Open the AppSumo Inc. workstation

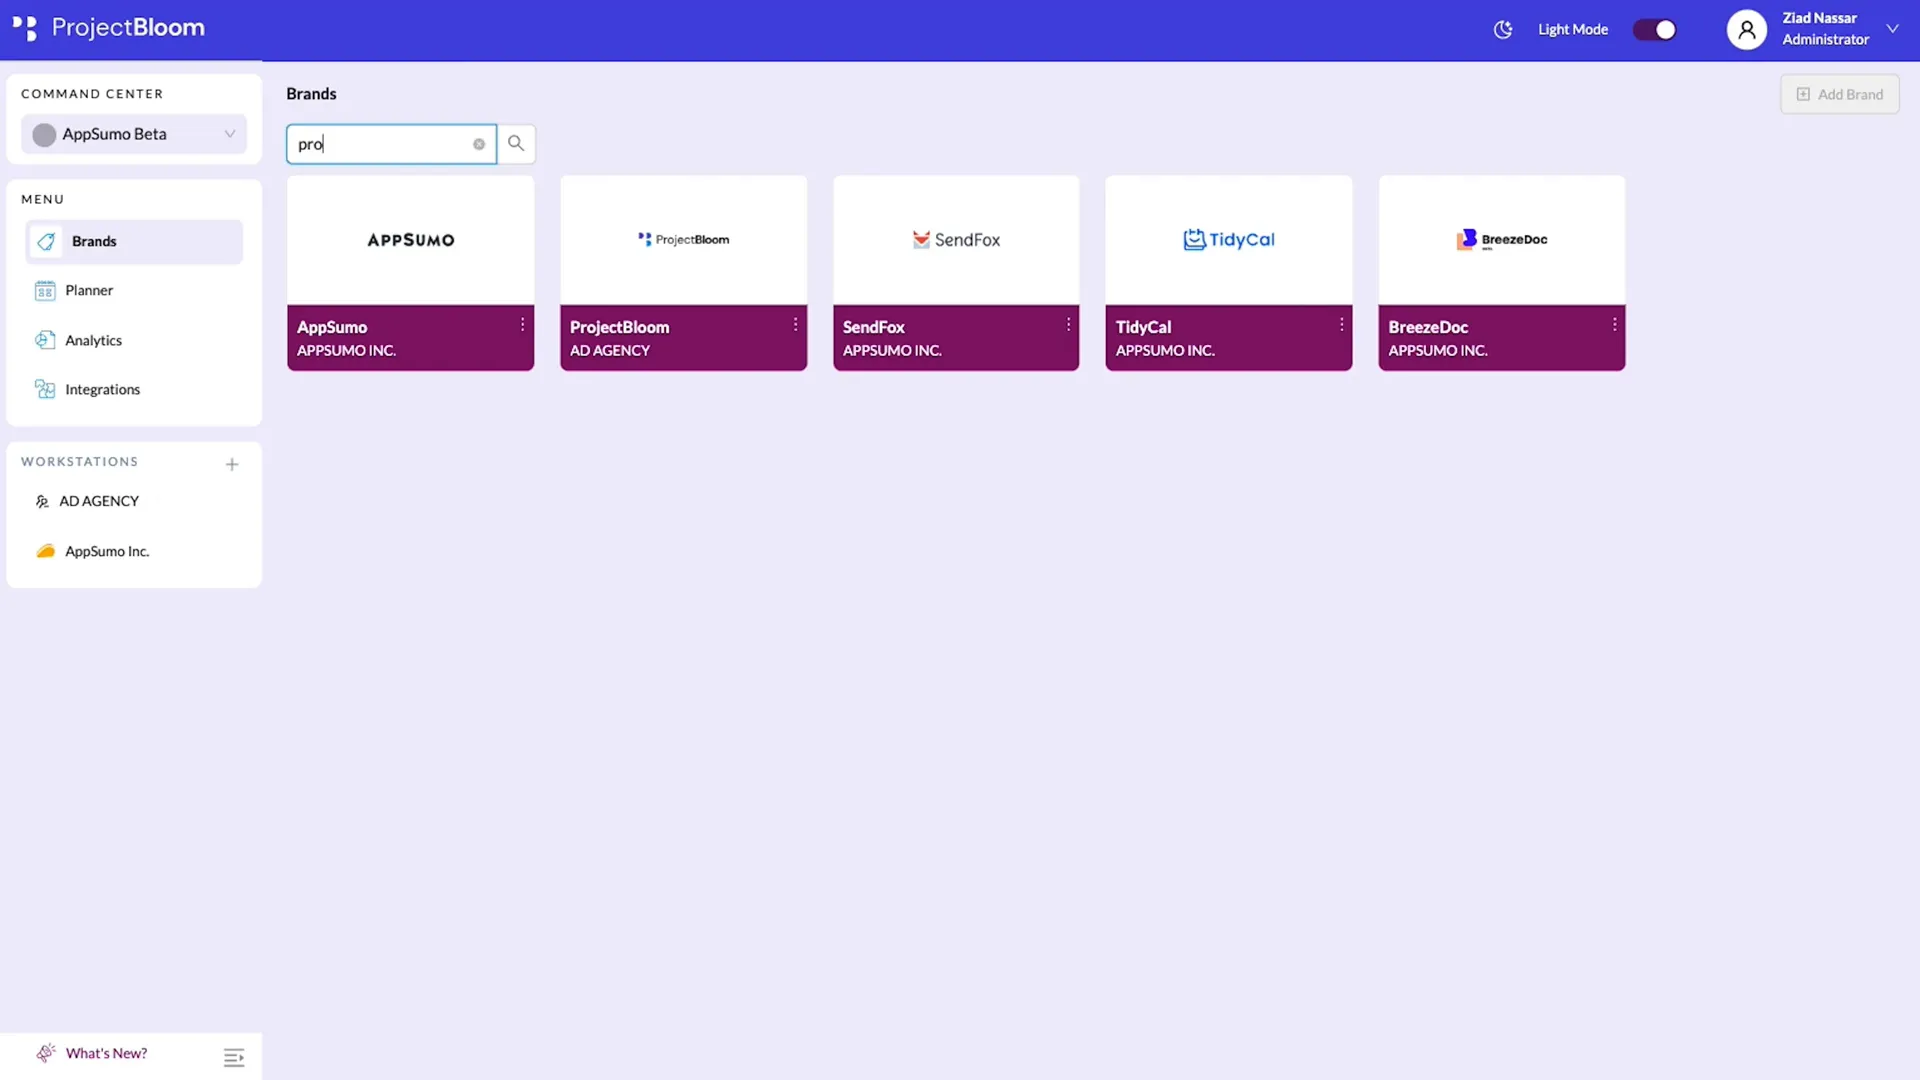[107, 551]
